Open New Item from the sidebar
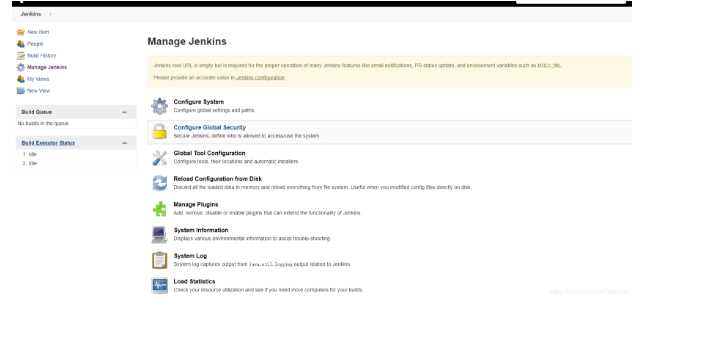Viewport: 718px width, 360px height. pos(38,32)
